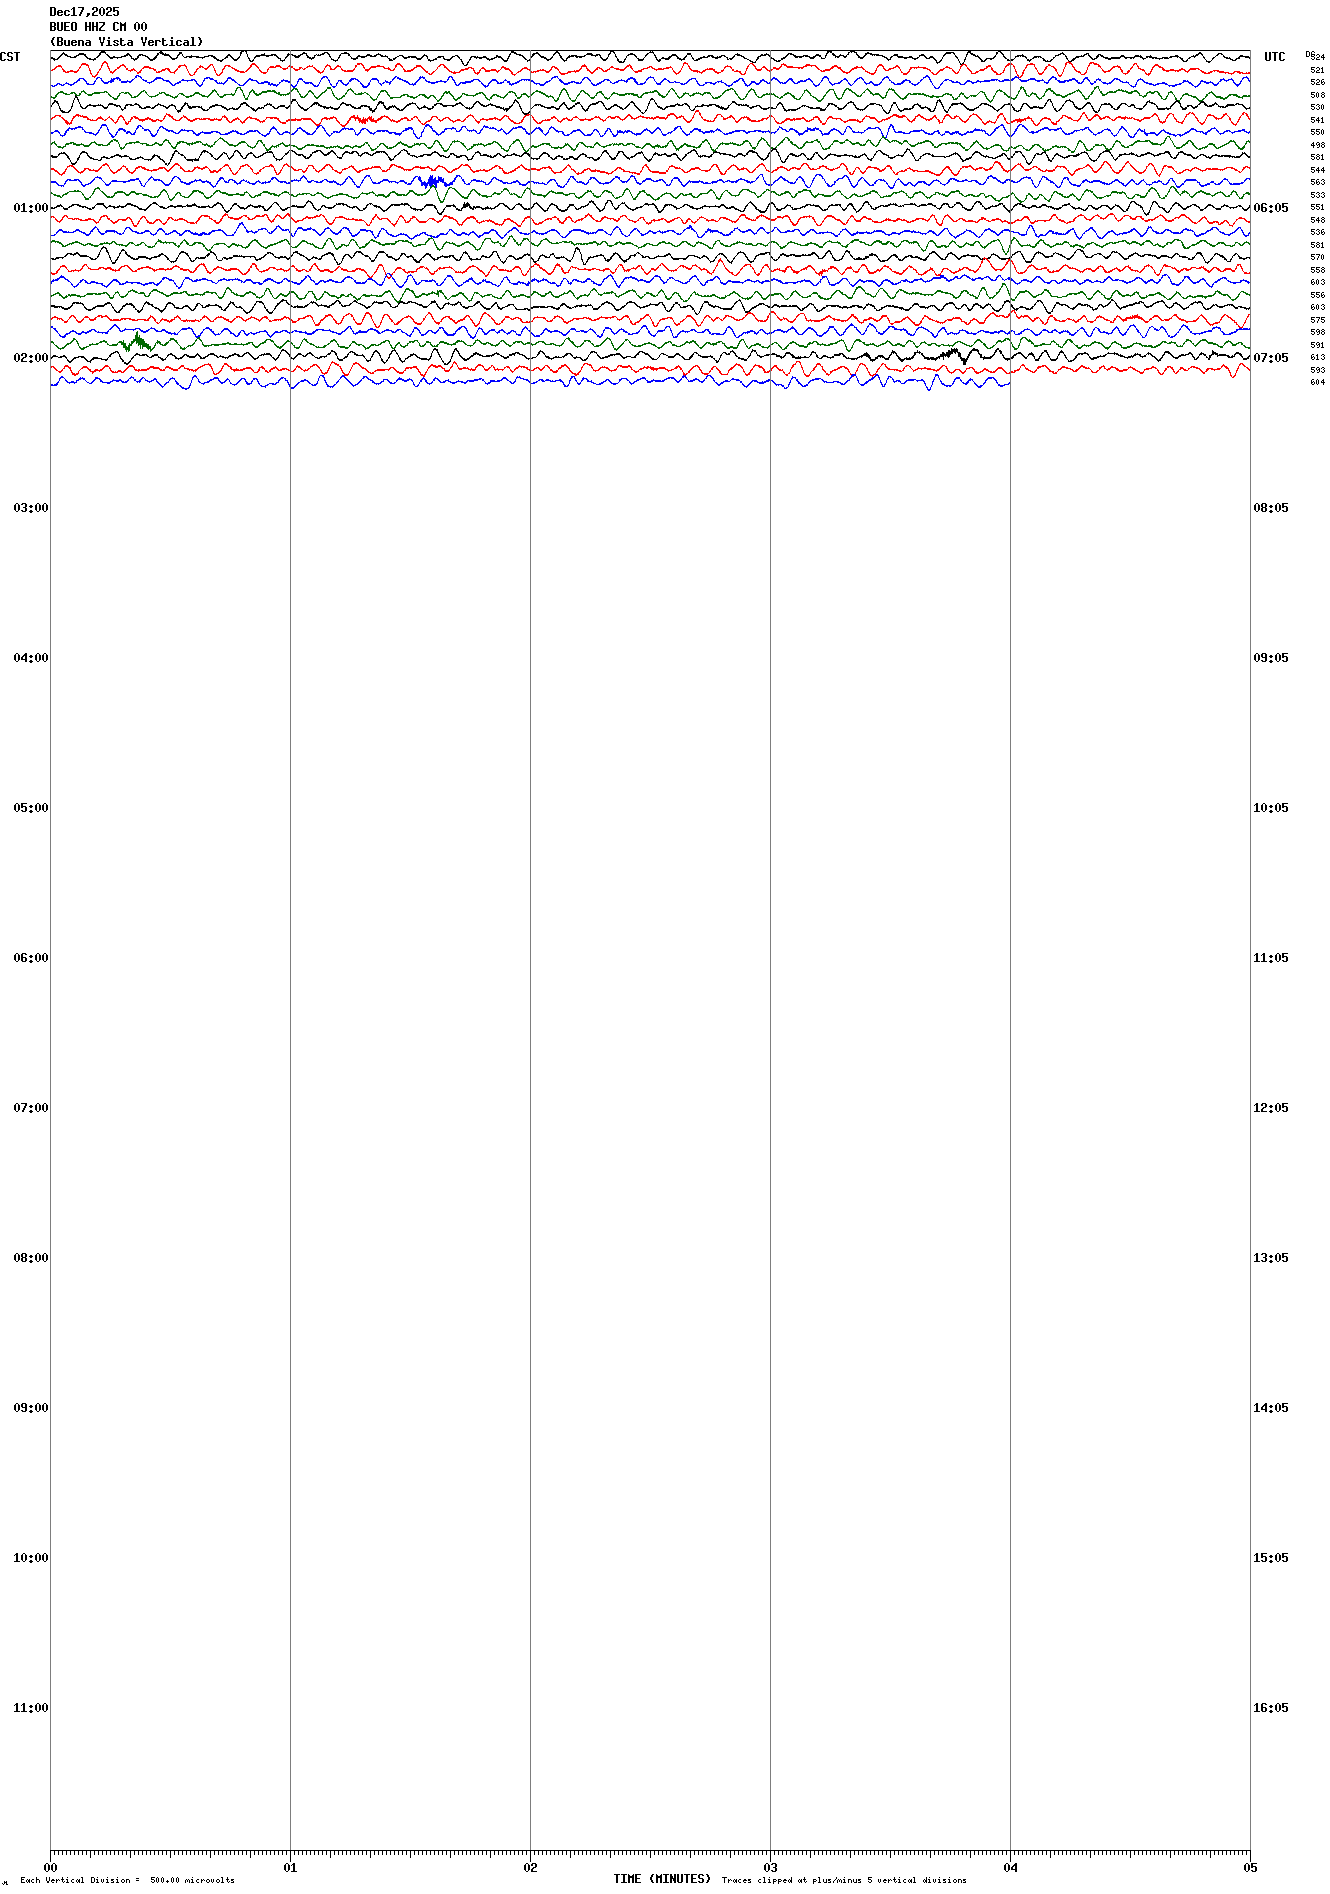Click the 05 minute mark on bottom axis
Image resolution: width=1330 pixels, height=1894 pixels.
pyautogui.click(x=1249, y=1867)
